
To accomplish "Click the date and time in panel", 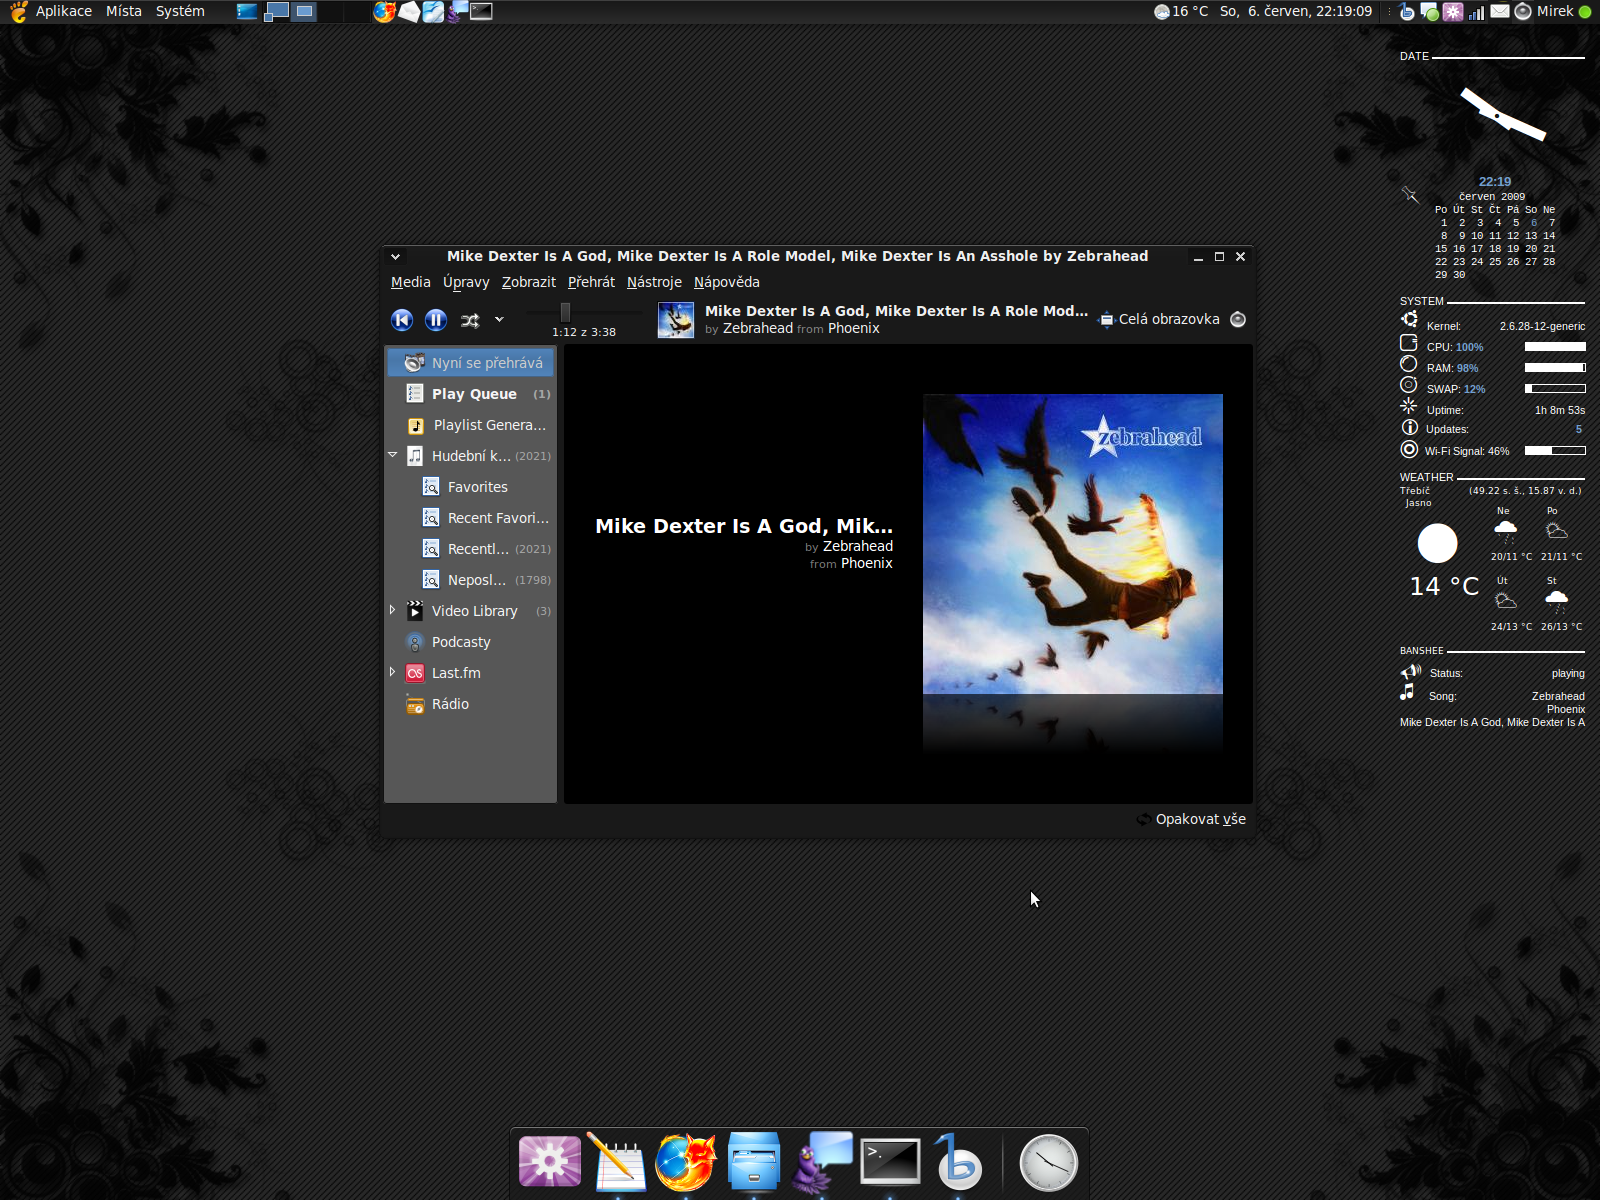I will pos(1296,11).
